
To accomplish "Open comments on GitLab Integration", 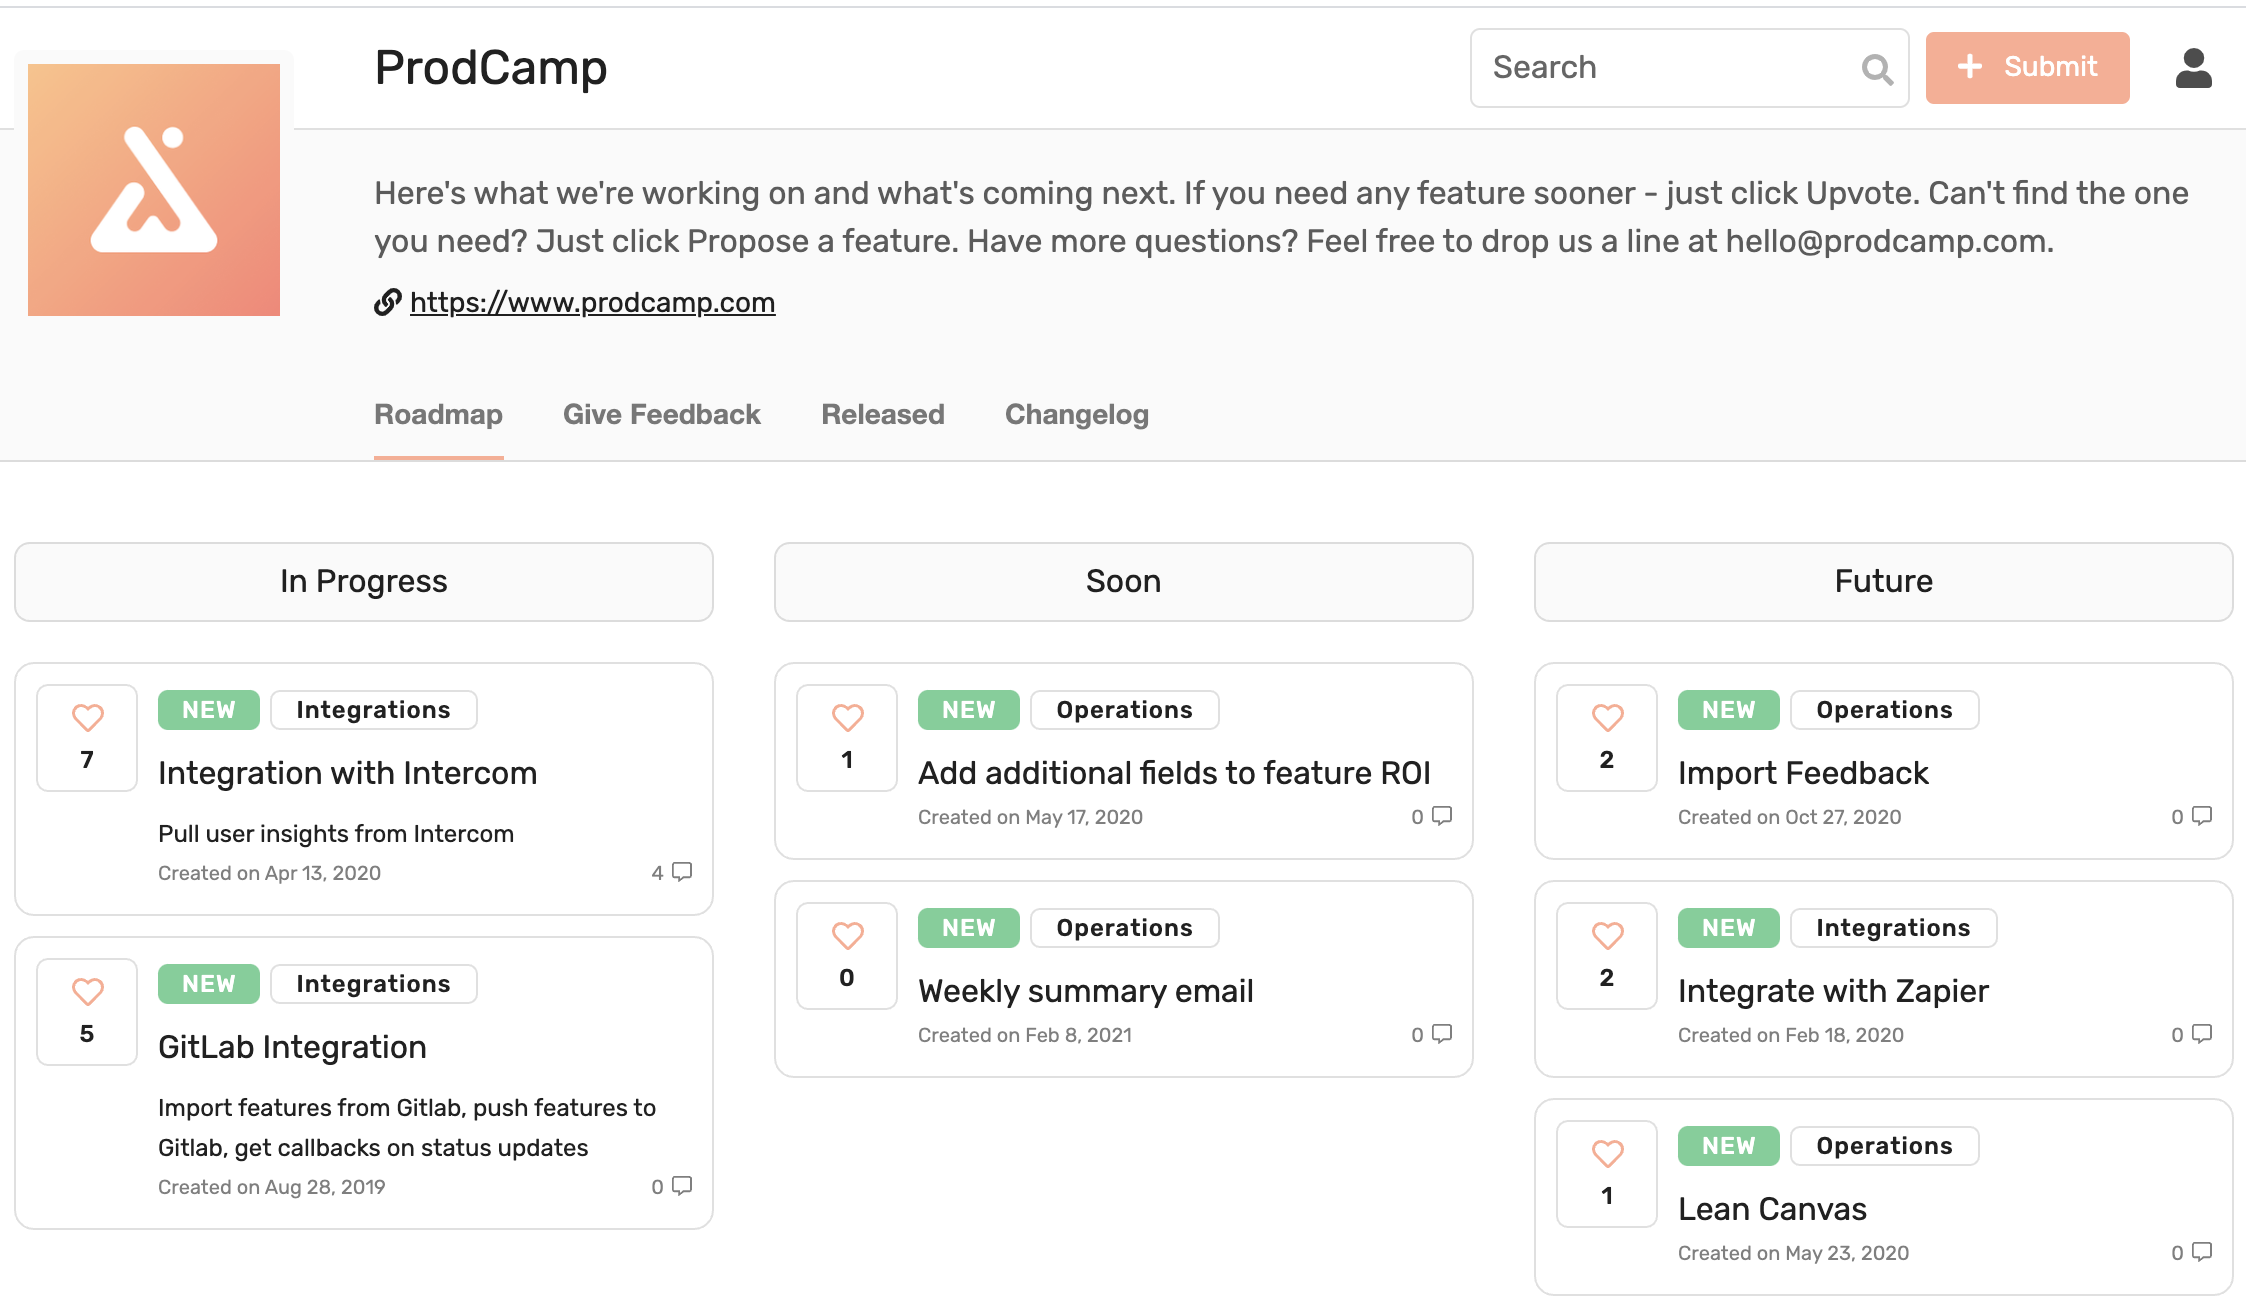I will pos(679,1186).
